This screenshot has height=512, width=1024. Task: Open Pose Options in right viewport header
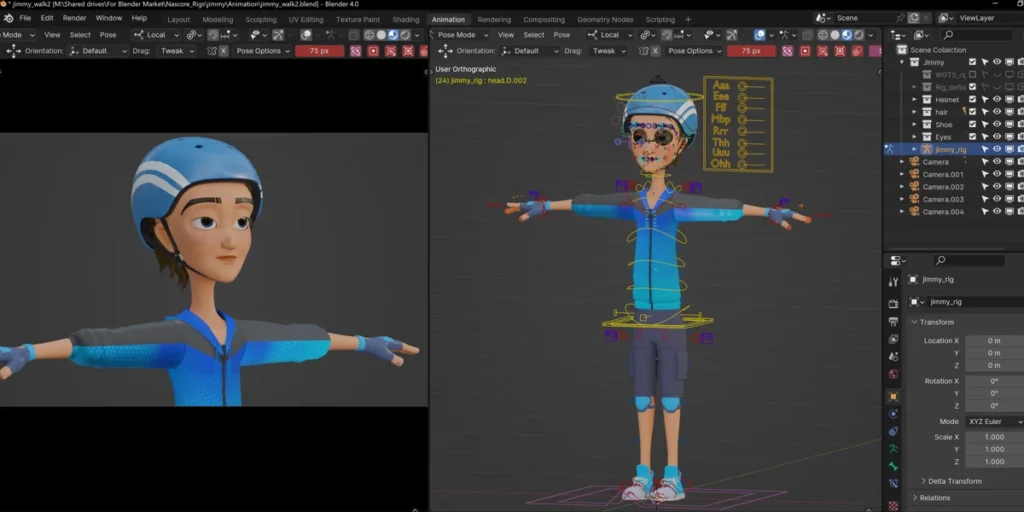point(694,51)
